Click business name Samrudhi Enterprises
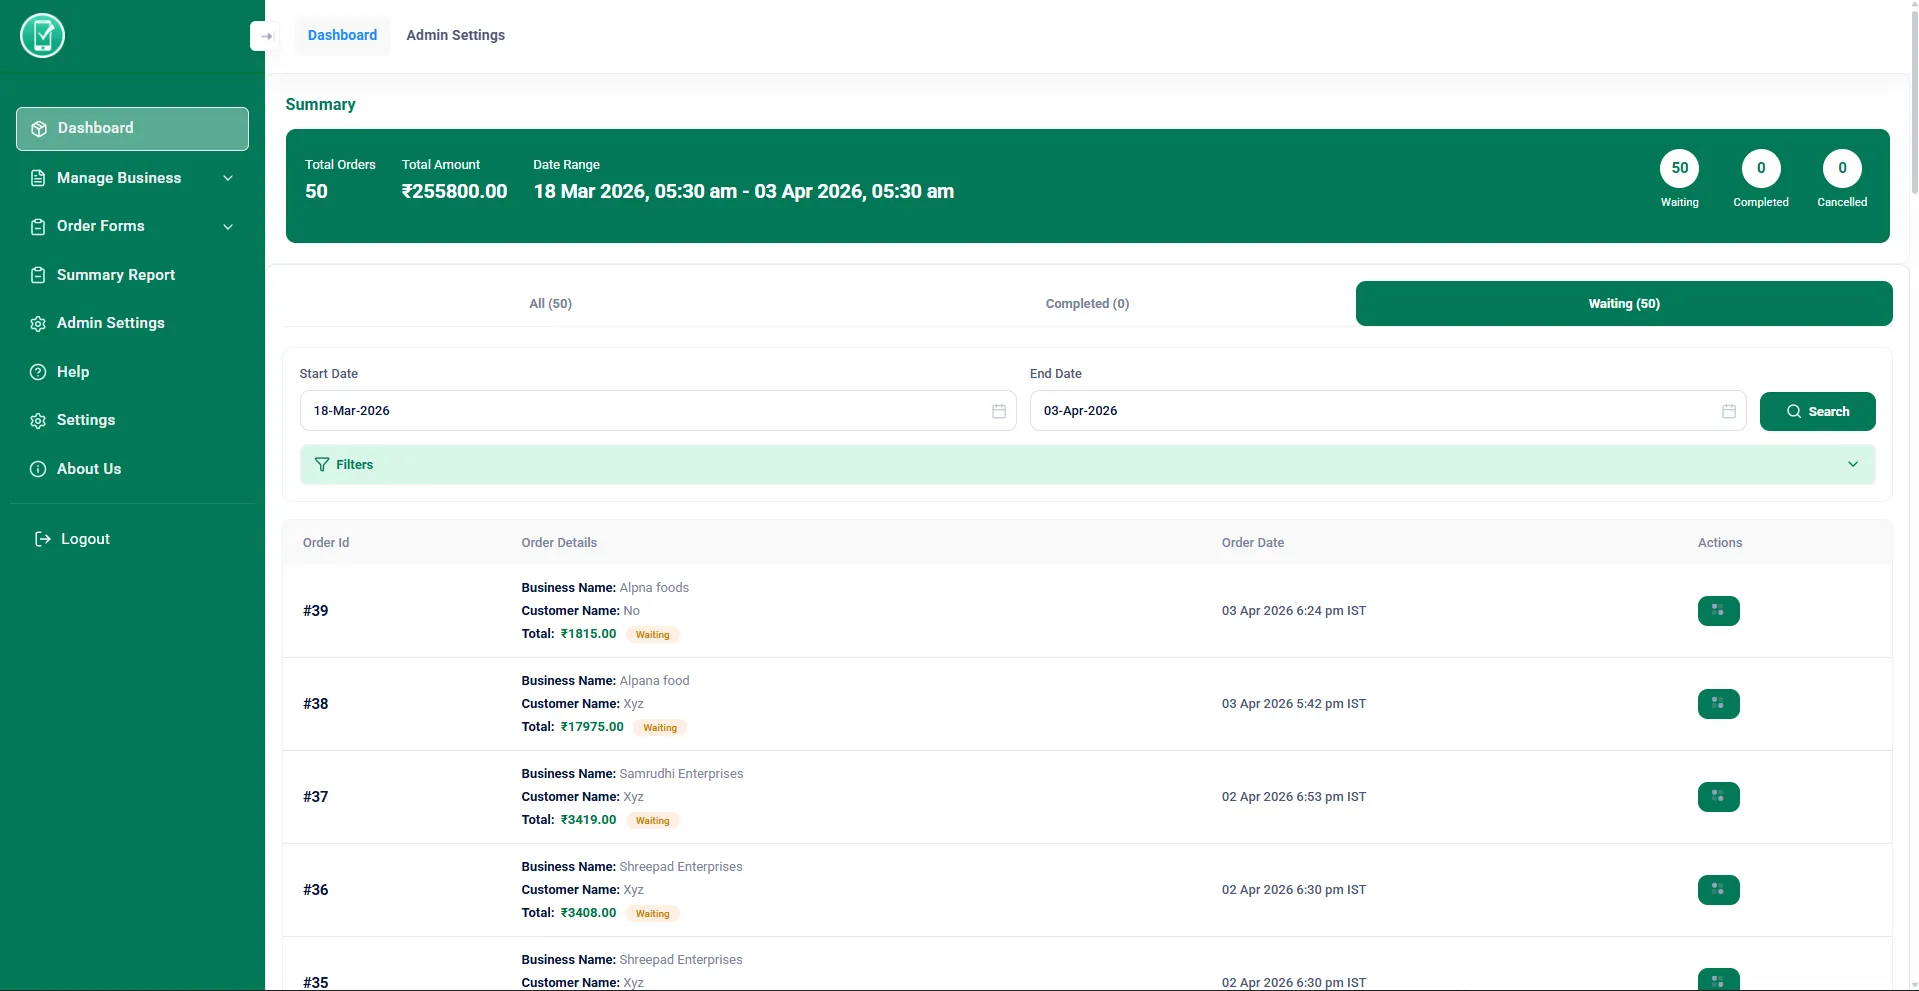This screenshot has height=991, width=1919. [681, 774]
